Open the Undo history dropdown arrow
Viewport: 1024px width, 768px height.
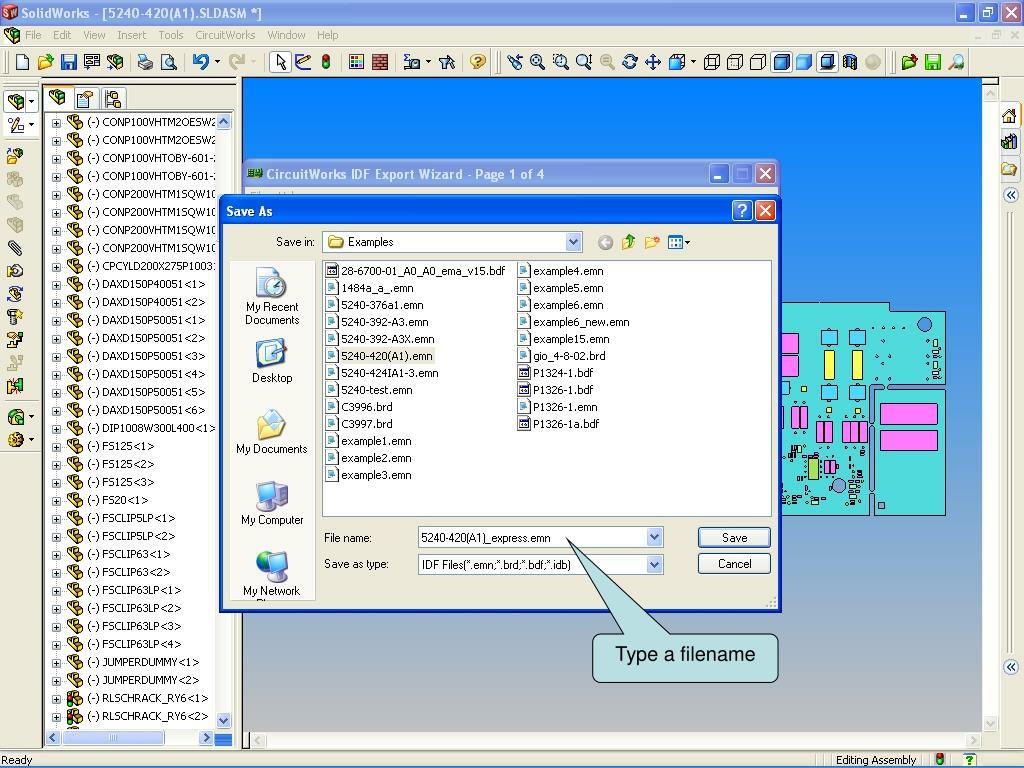click(x=217, y=62)
